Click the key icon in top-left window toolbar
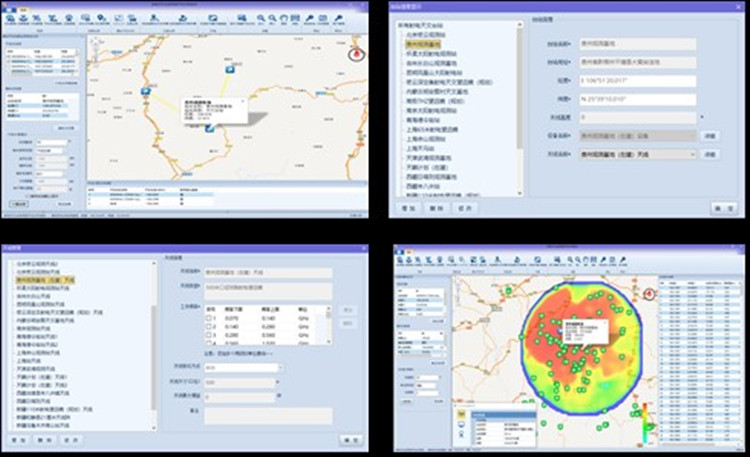This screenshot has height=457, width=750. (311, 18)
